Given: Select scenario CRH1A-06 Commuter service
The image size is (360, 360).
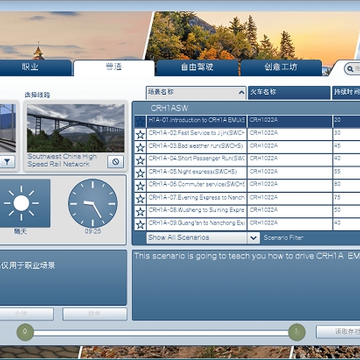Looking at the screenshot, I should (197, 186).
